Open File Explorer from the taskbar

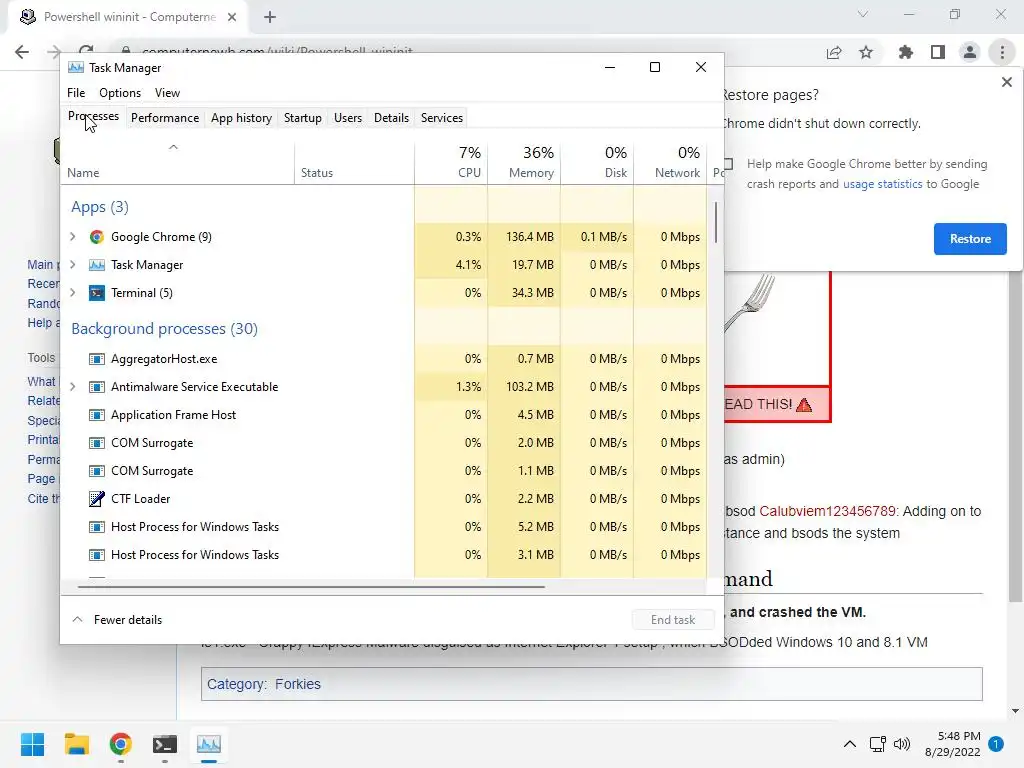pos(76,744)
